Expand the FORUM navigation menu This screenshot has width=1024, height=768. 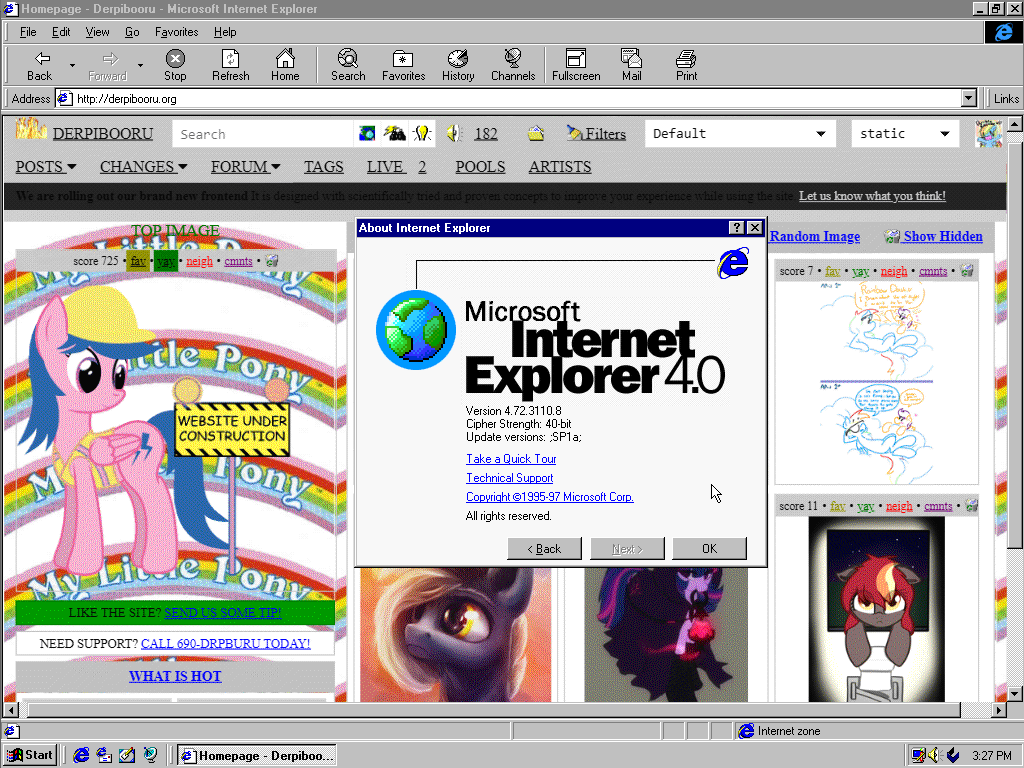point(246,167)
